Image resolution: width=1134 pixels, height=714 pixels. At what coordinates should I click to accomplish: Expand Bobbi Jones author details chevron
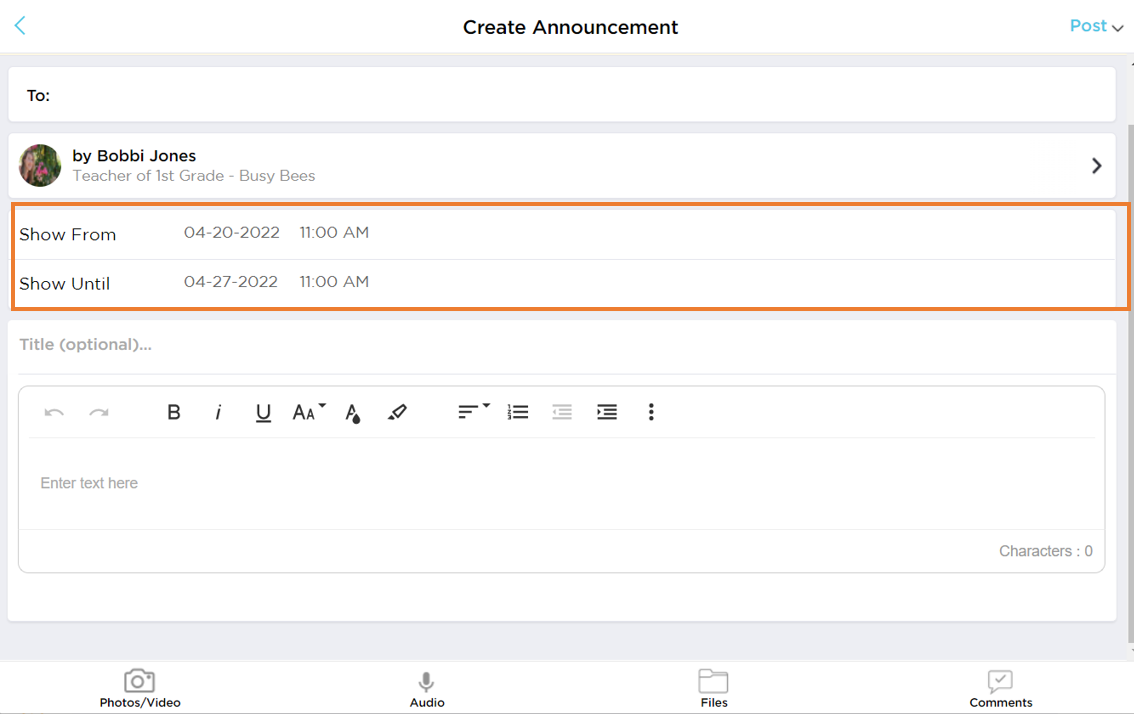(1096, 165)
